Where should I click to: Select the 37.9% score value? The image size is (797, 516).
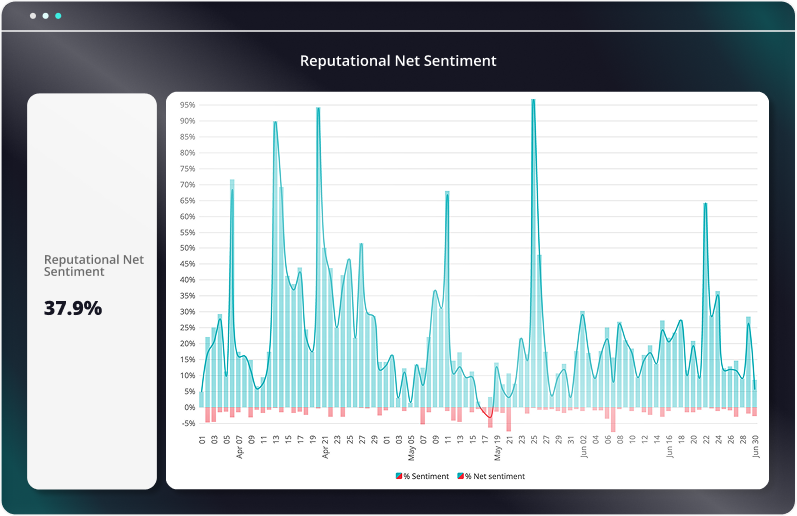[x=73, y=308]
